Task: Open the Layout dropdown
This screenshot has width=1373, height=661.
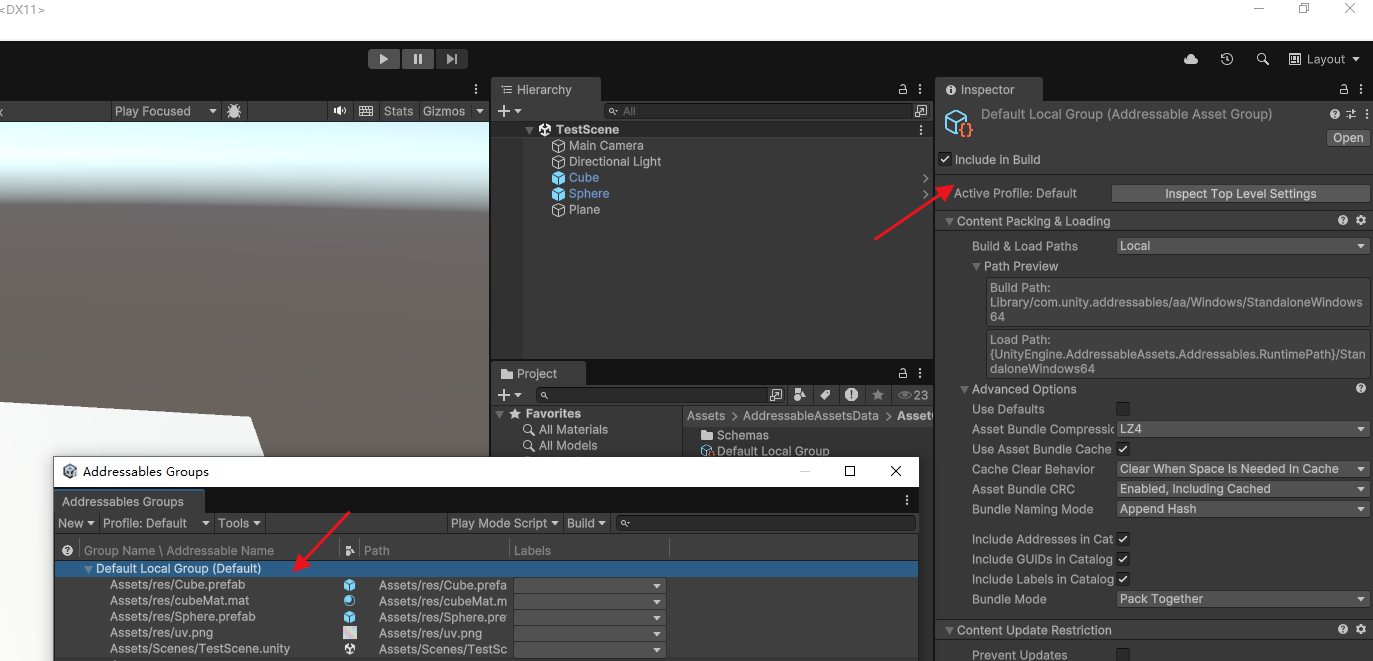Action: pyautogui.click(x=1324, y=59)
